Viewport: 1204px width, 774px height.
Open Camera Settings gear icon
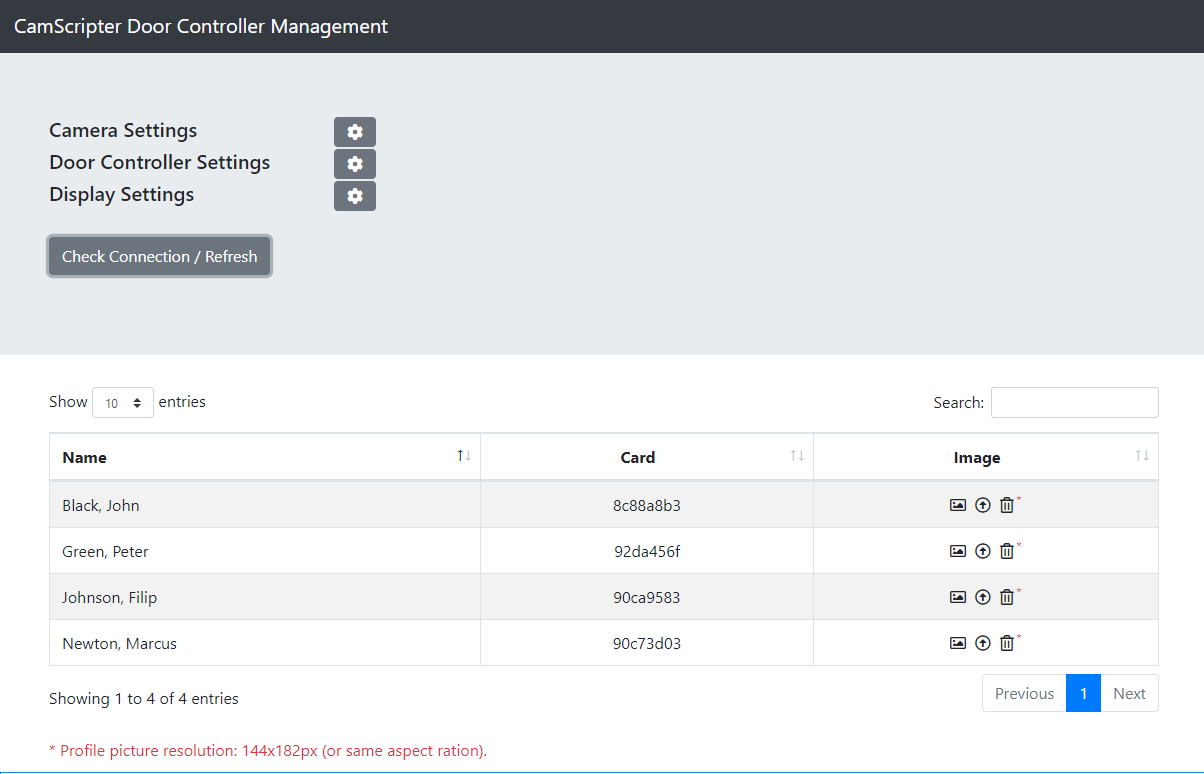pyautogui.click(x=354, y=132)
